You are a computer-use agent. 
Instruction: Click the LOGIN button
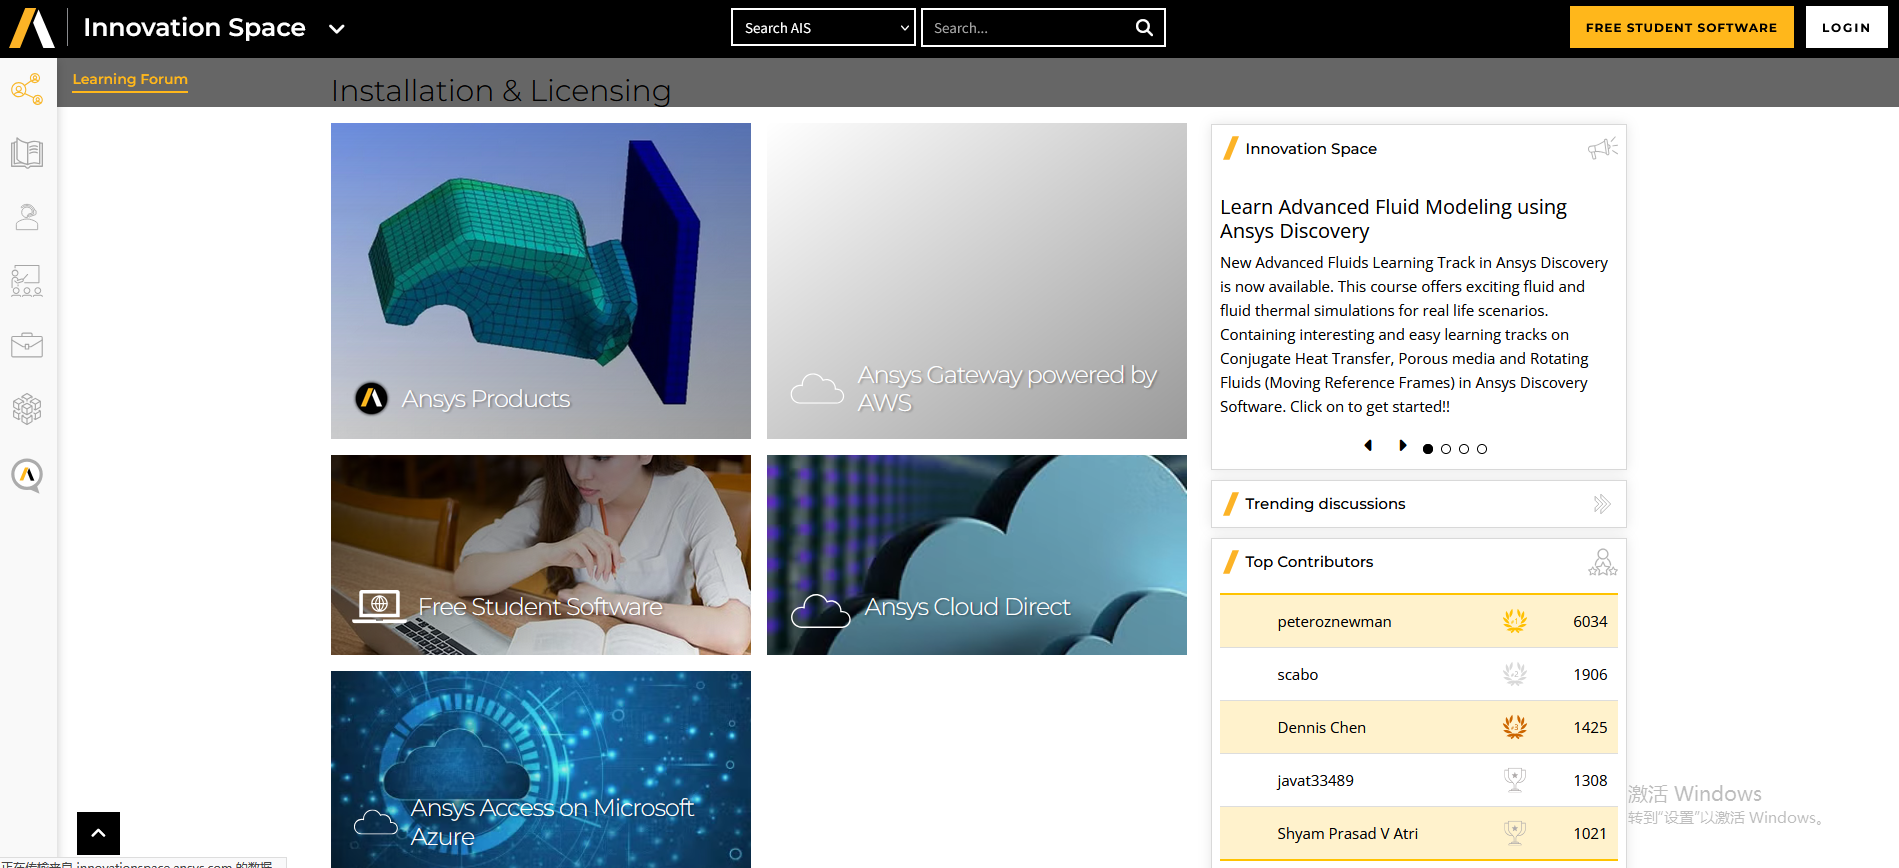pyautogui.click(x=1846, y=28)
